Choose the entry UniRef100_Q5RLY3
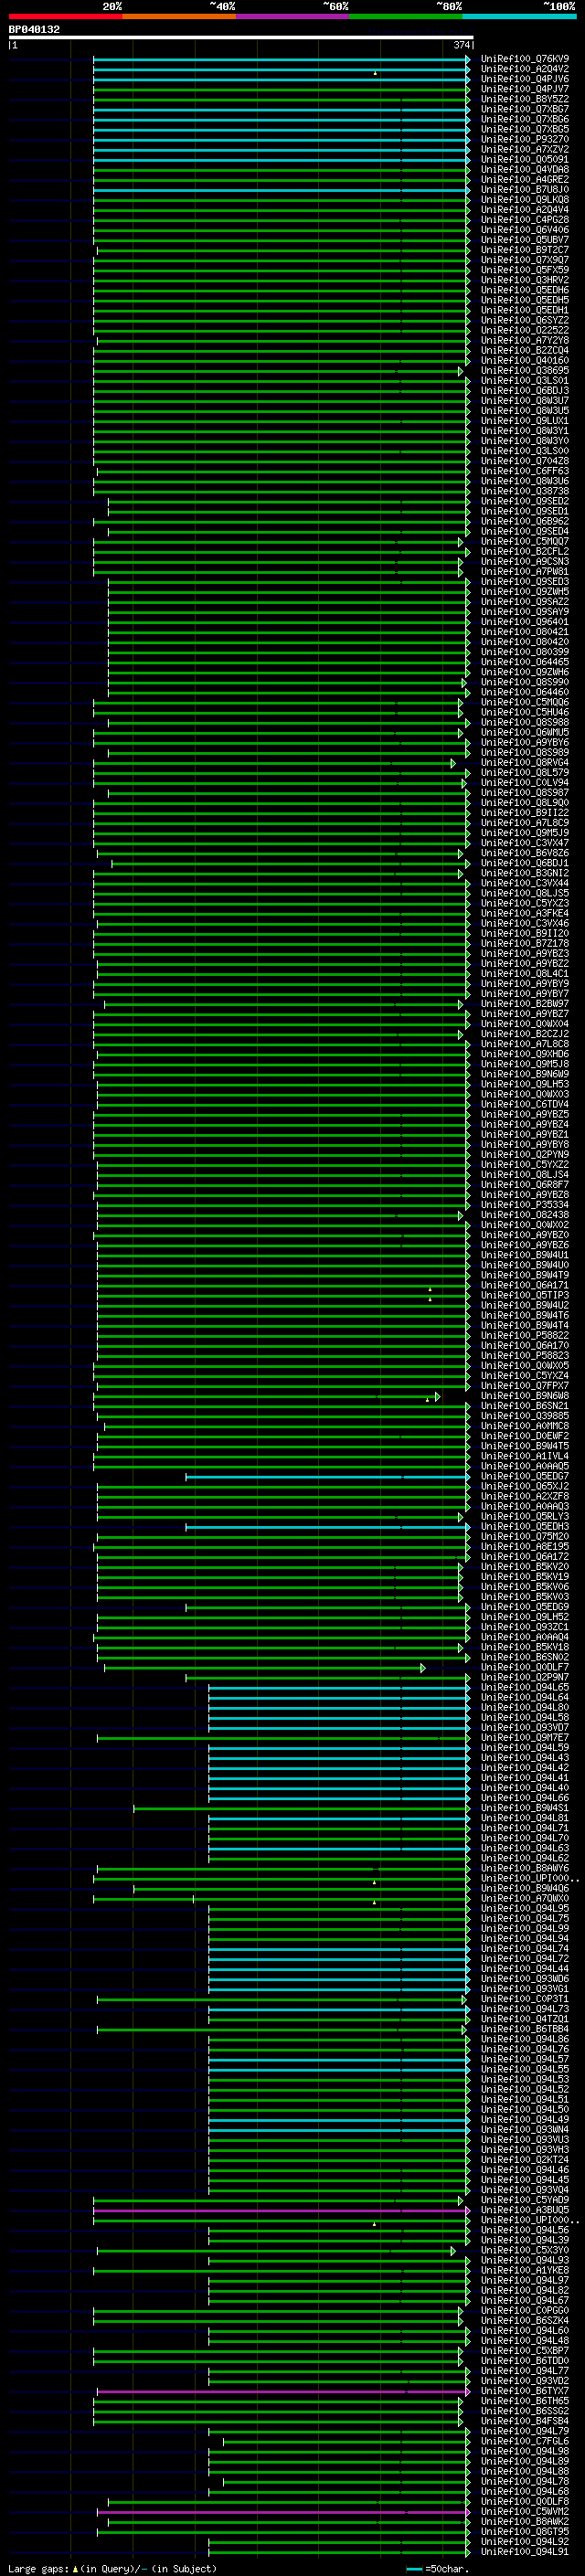 [525, 1517]
